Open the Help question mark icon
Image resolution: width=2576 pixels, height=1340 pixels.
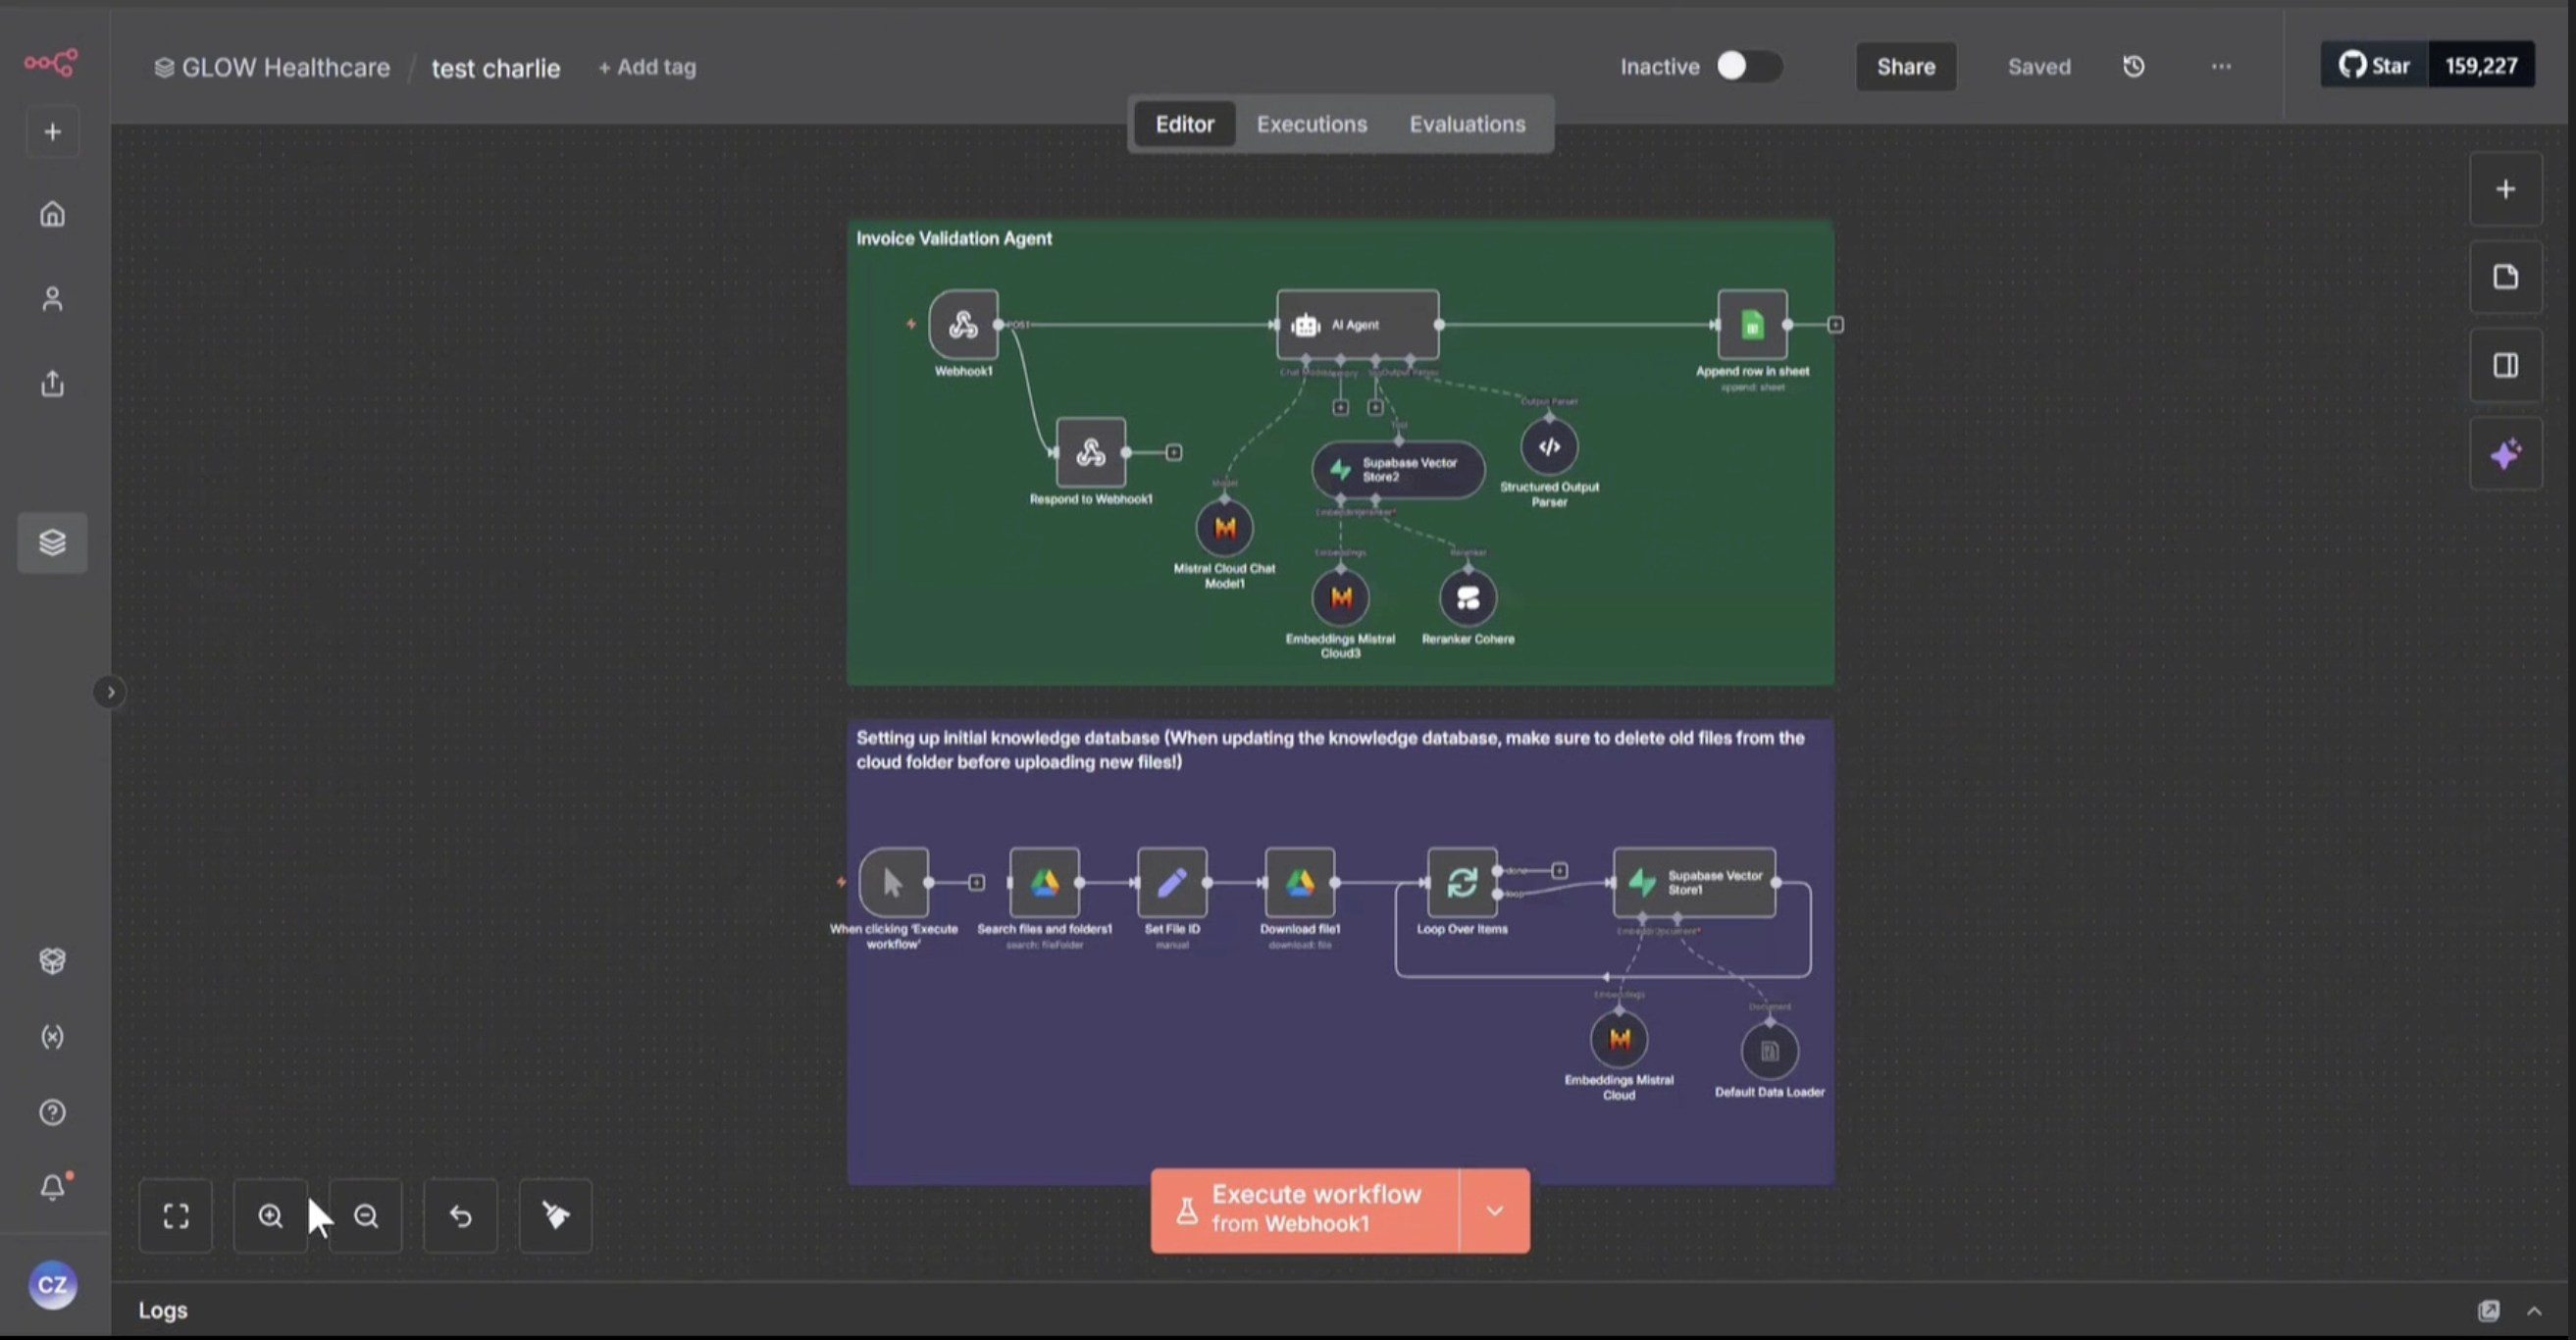52,1112
